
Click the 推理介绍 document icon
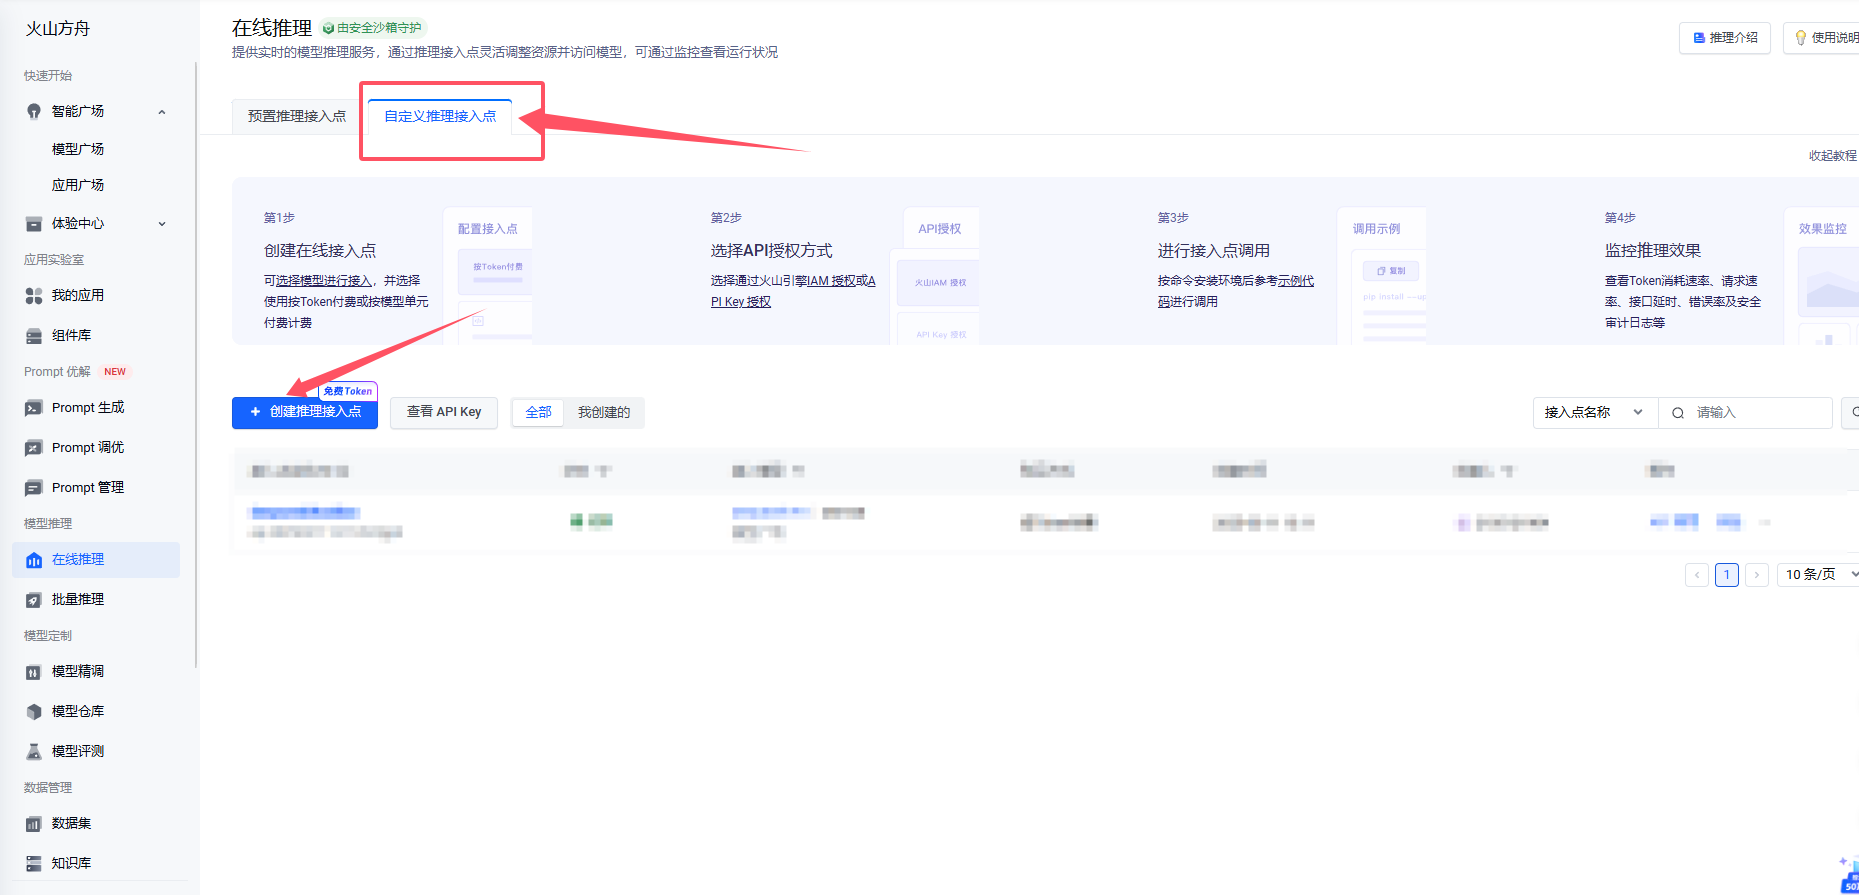(1699, 38)
